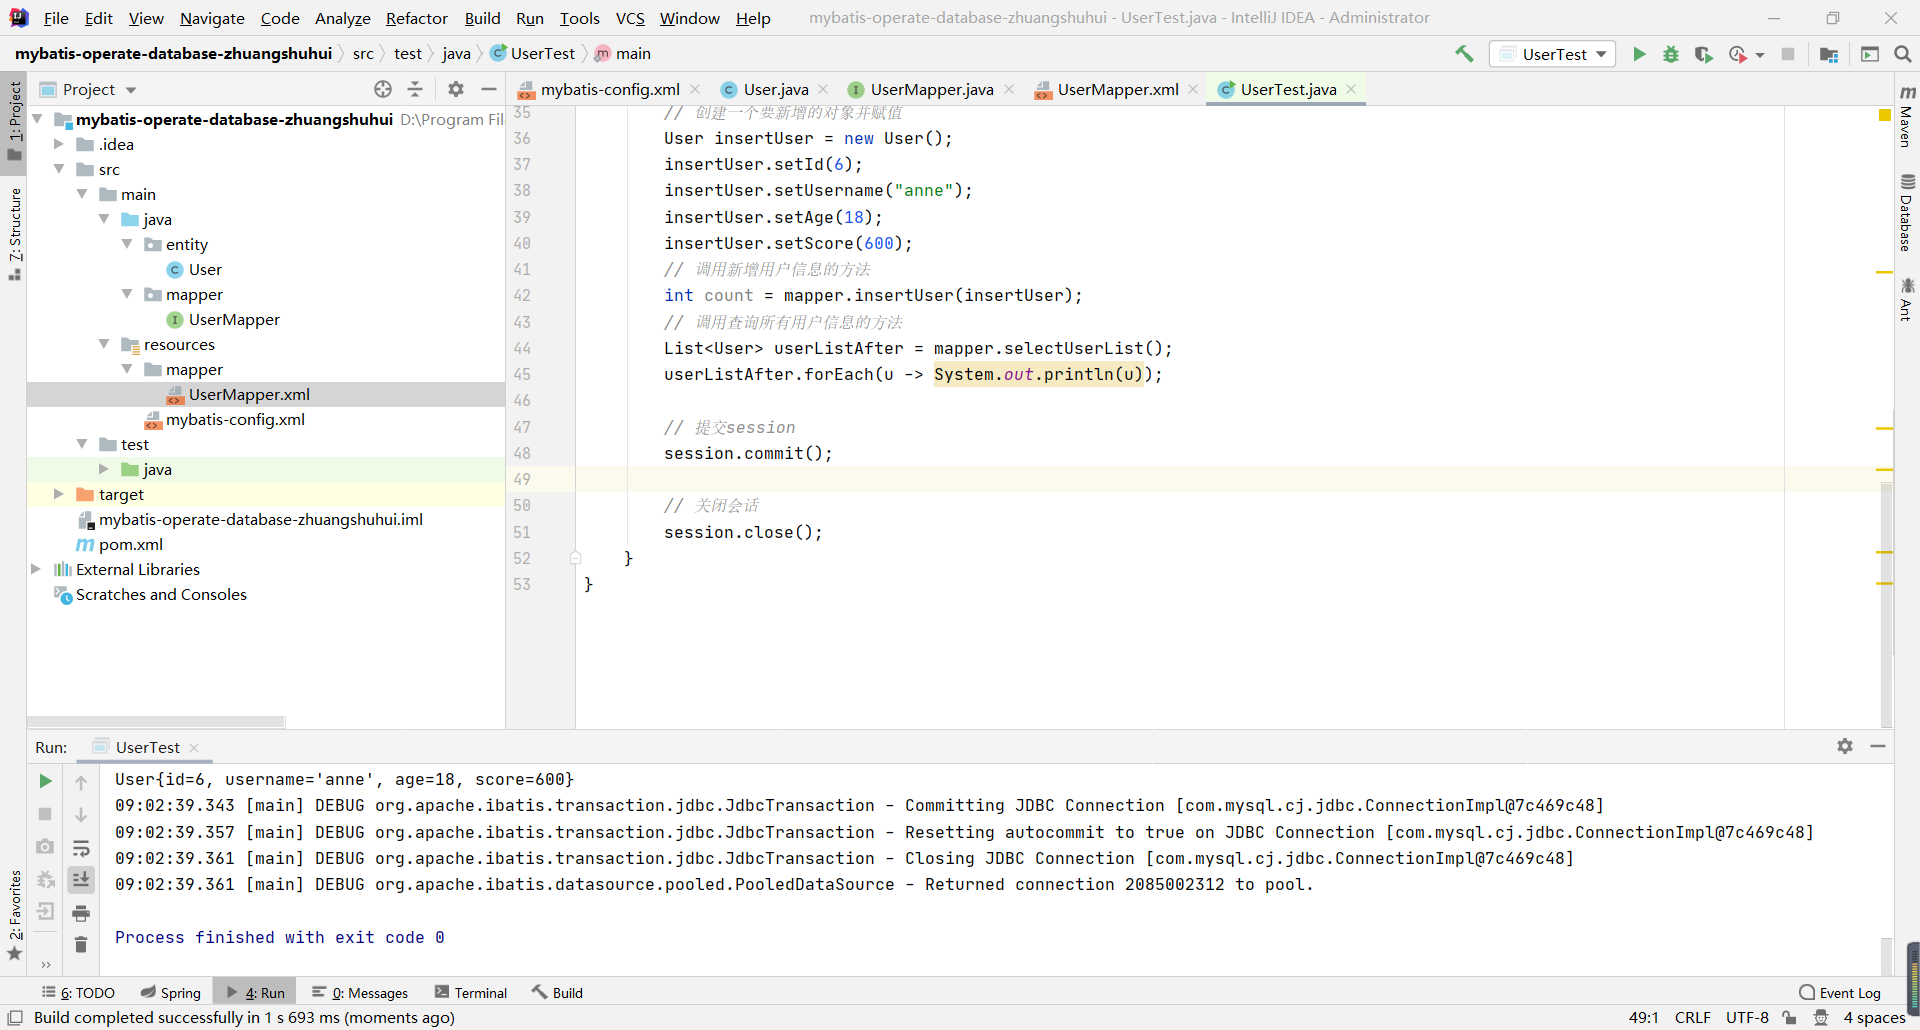Image resolution: width=1920 pixels, height=1030 pixels.
Task: Click the up-arrow Up the Stack Trace icon
Action: coord(81,782)
